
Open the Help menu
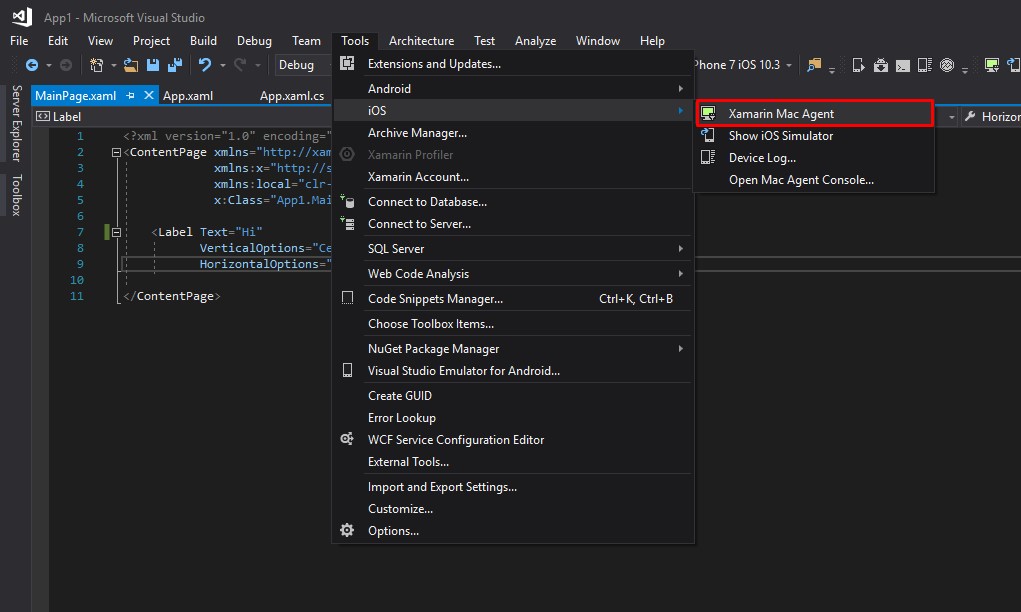[x=652, y=40]
